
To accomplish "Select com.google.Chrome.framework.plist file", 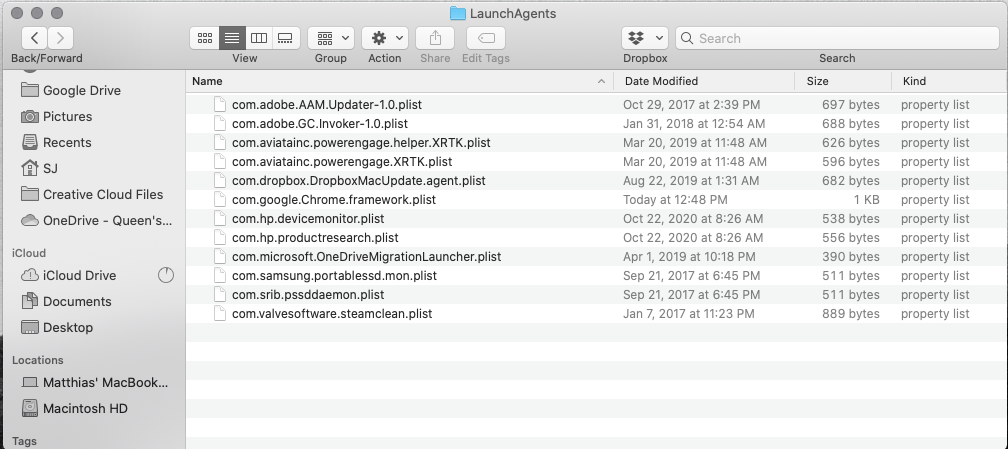I will [x=333, y=200].
